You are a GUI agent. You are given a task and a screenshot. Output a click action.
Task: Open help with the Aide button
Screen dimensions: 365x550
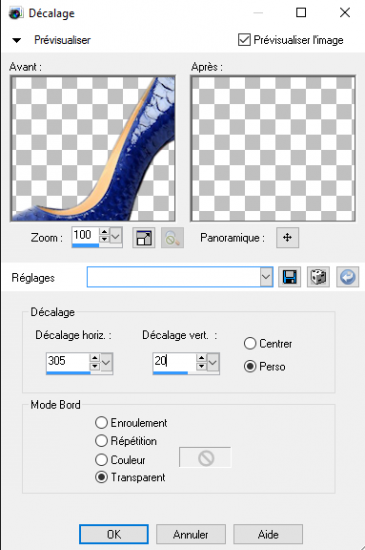point(268,534)
